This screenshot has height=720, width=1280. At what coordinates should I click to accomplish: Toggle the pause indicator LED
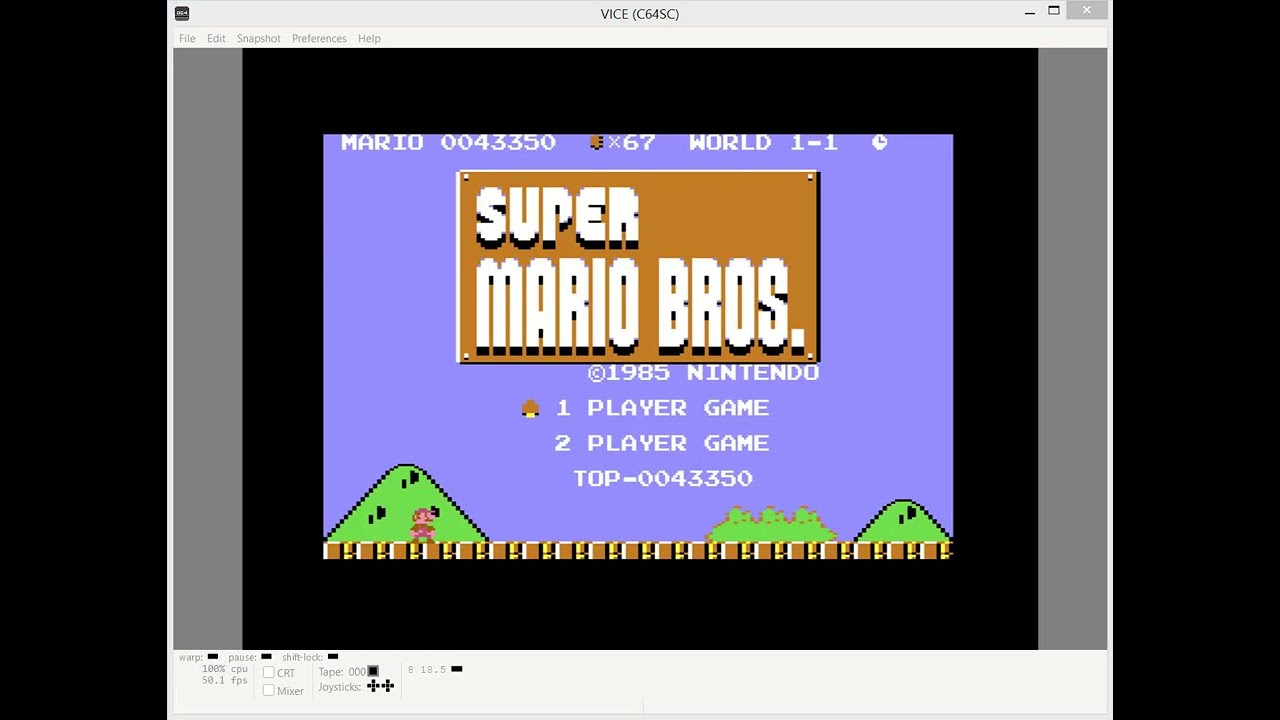pyautogui.click(x=266, y=657)
